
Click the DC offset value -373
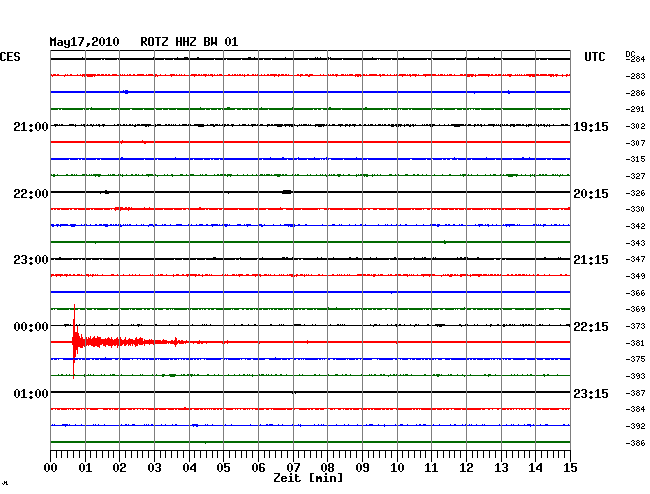click(x=635, y=326)
